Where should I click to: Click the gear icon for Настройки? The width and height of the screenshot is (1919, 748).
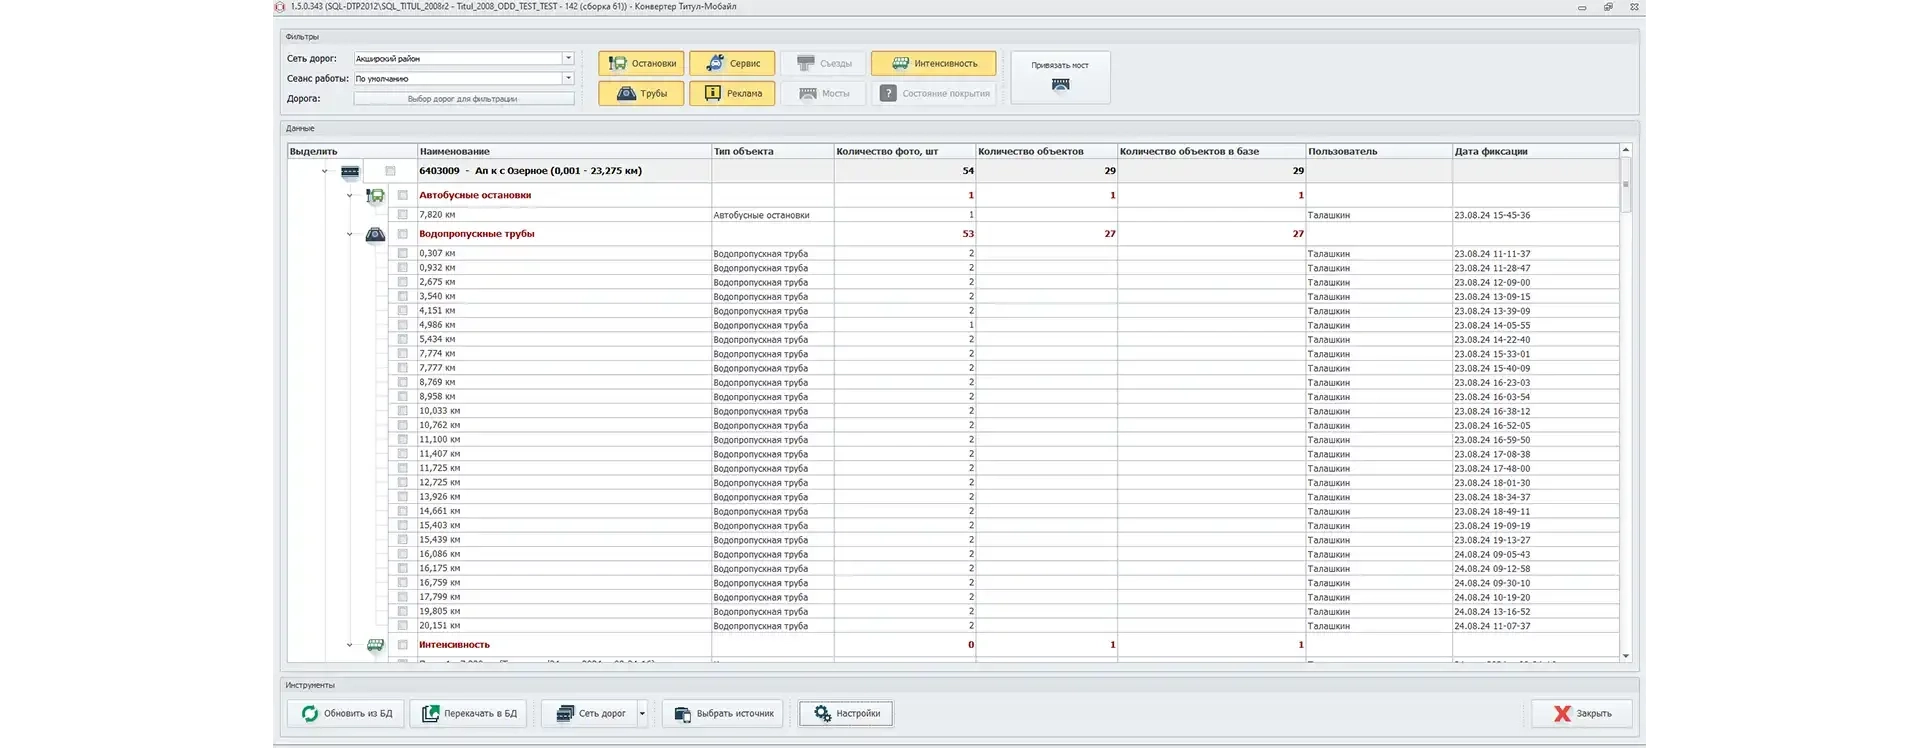[822, 713]
